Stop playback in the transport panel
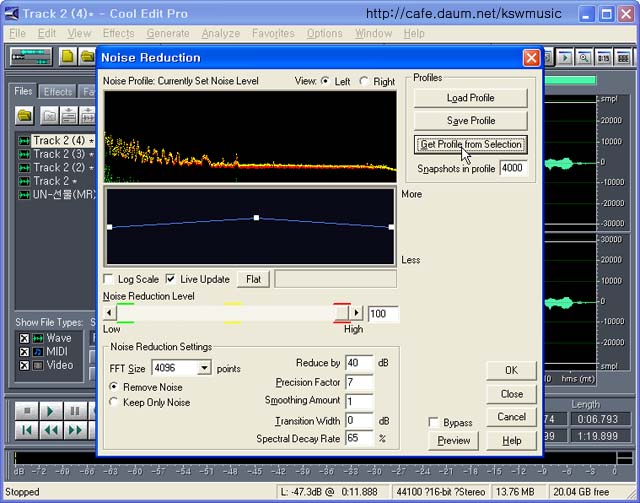Screen dimensions: 640x503 click(27, 411)
